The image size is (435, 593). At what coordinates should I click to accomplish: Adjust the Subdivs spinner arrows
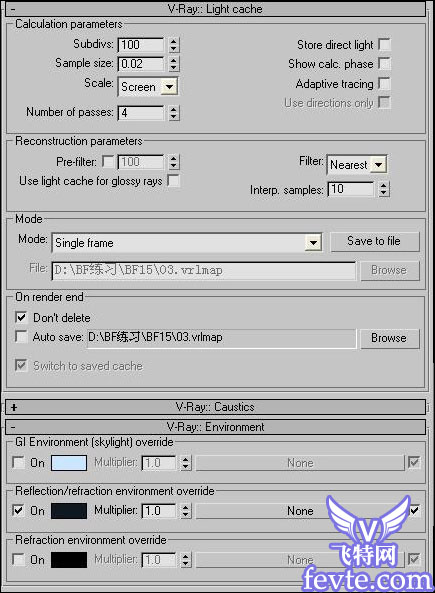pos(173,45)
